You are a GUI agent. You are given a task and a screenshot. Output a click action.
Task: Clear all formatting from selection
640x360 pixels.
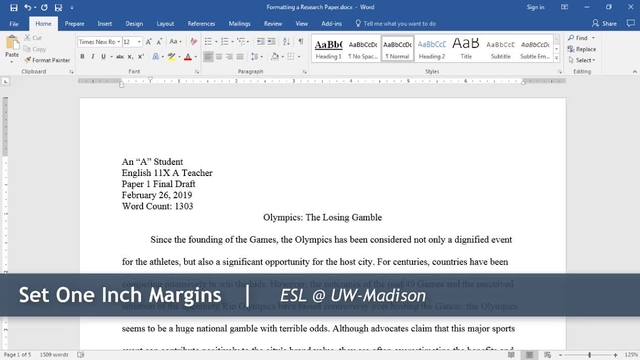193,42
